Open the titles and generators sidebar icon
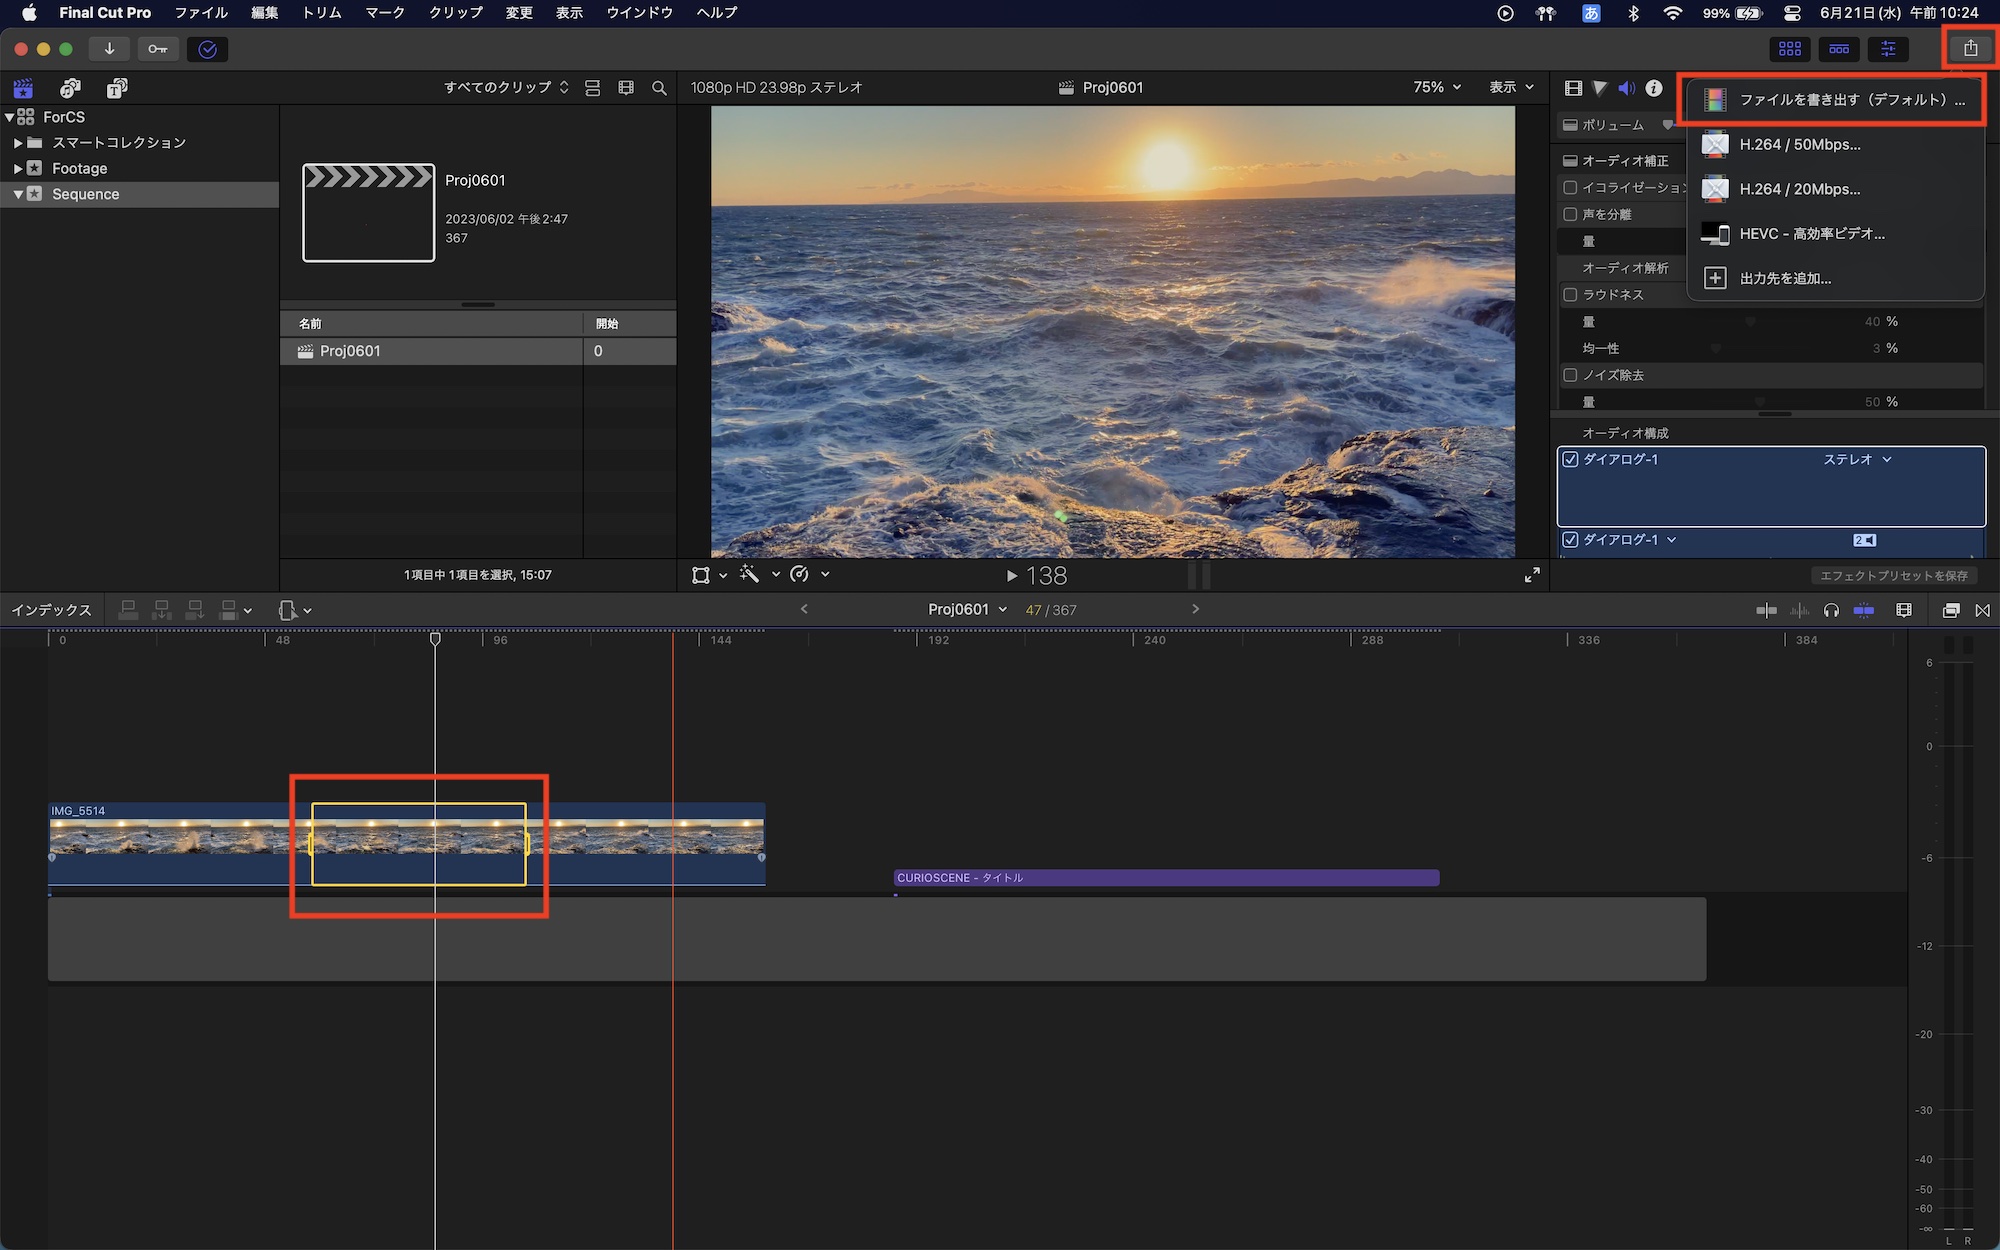 [x=117, y=88]
